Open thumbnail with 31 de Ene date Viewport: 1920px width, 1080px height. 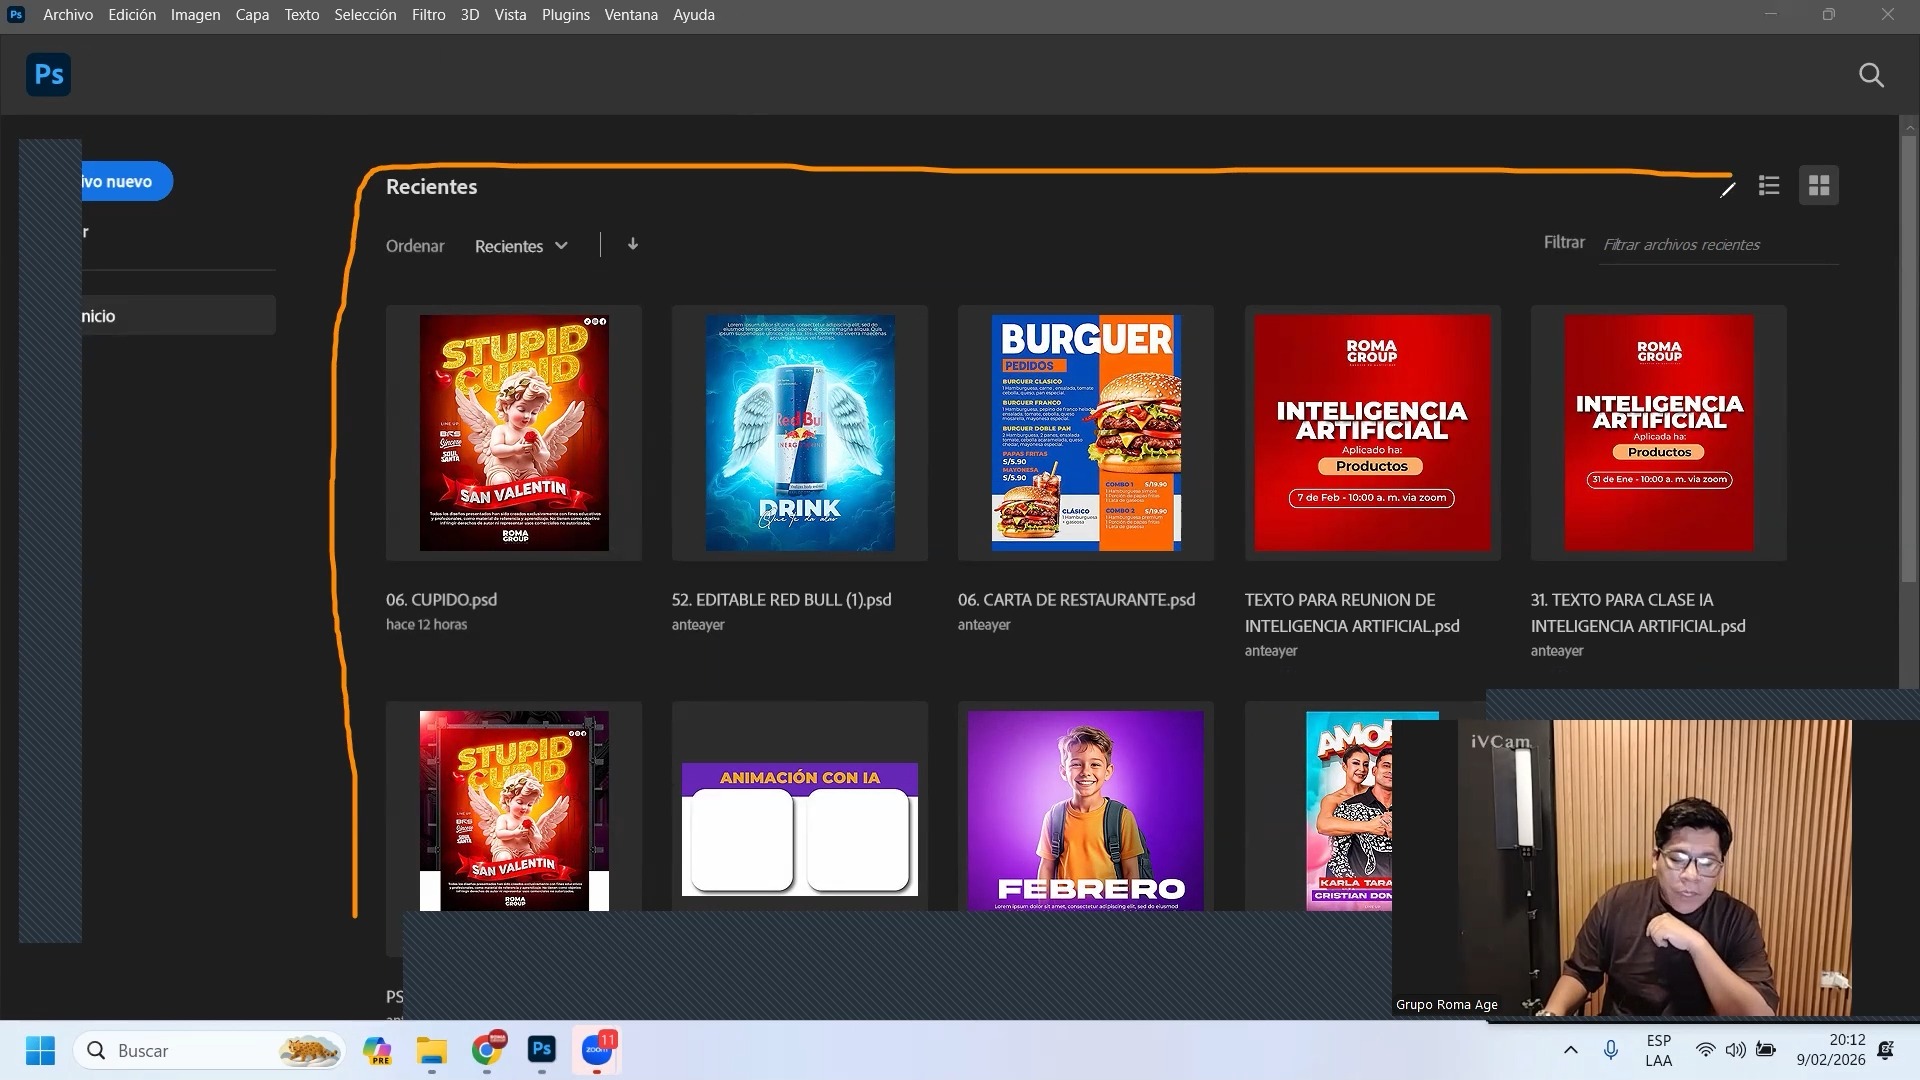click(1658, 433)
